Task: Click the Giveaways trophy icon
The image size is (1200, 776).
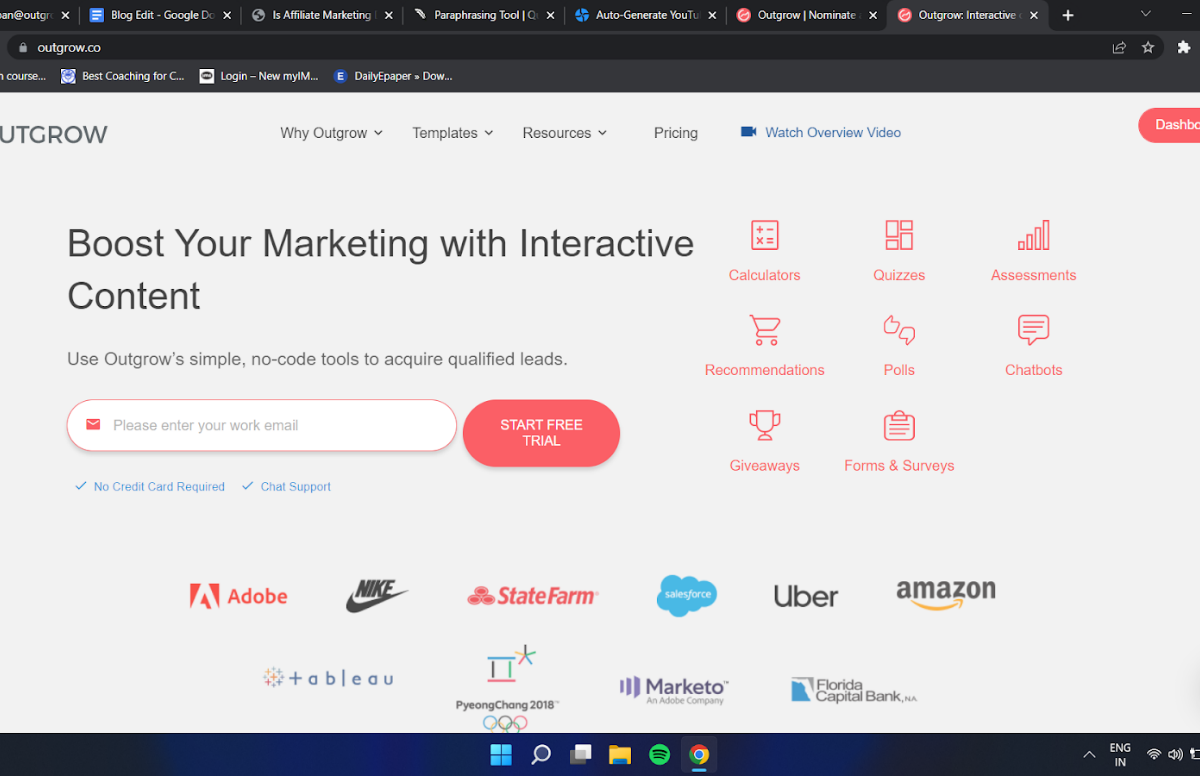Action: (764, 426)
